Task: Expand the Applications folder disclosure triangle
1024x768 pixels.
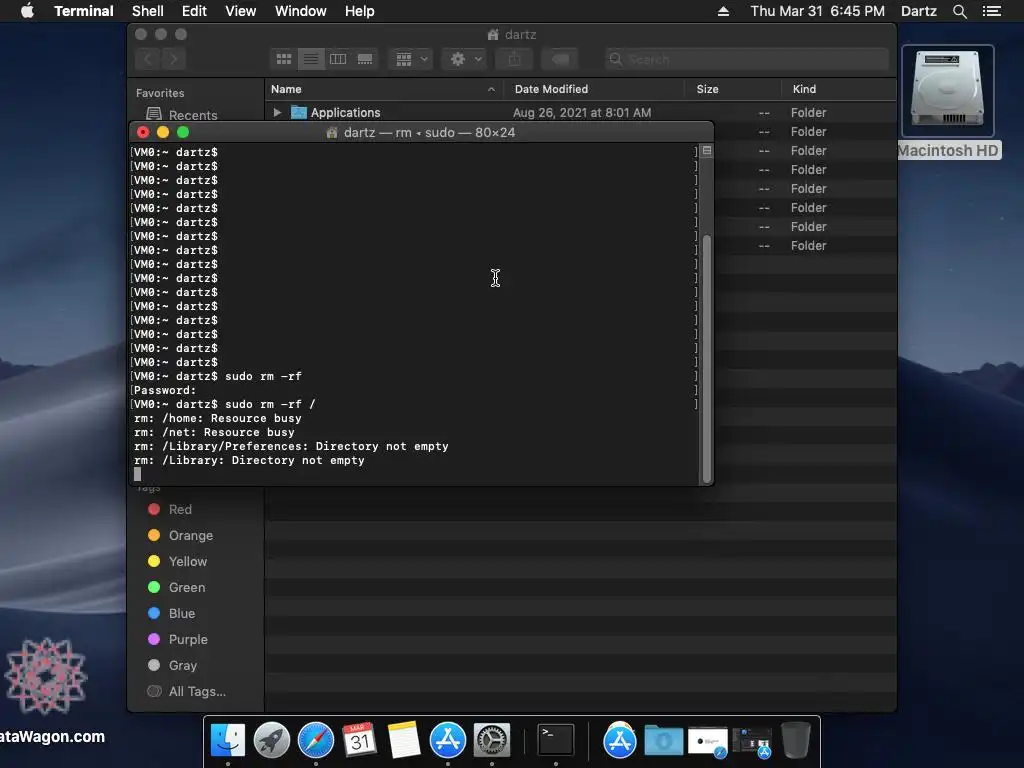Action: coord(277,112)
